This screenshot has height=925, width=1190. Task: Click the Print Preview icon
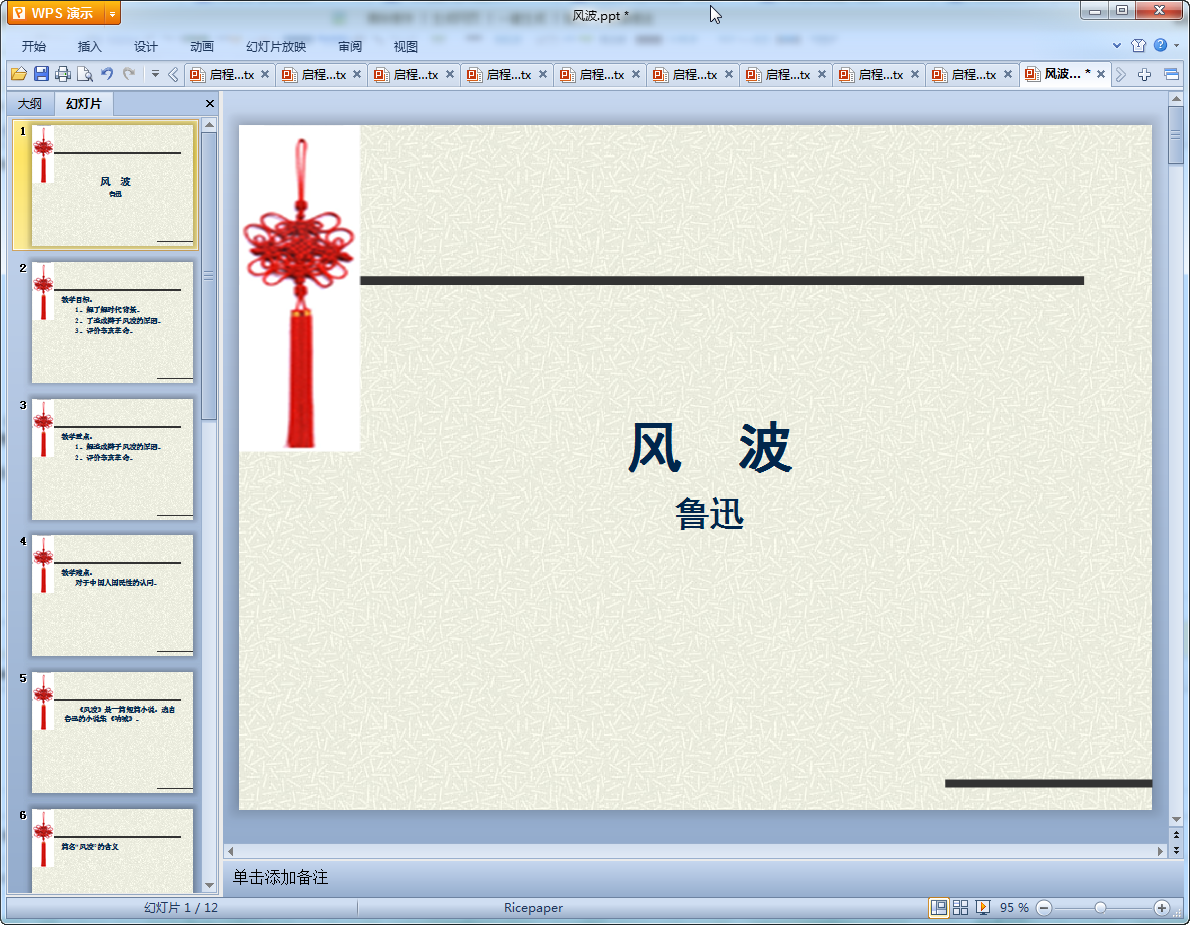[85, 74]
